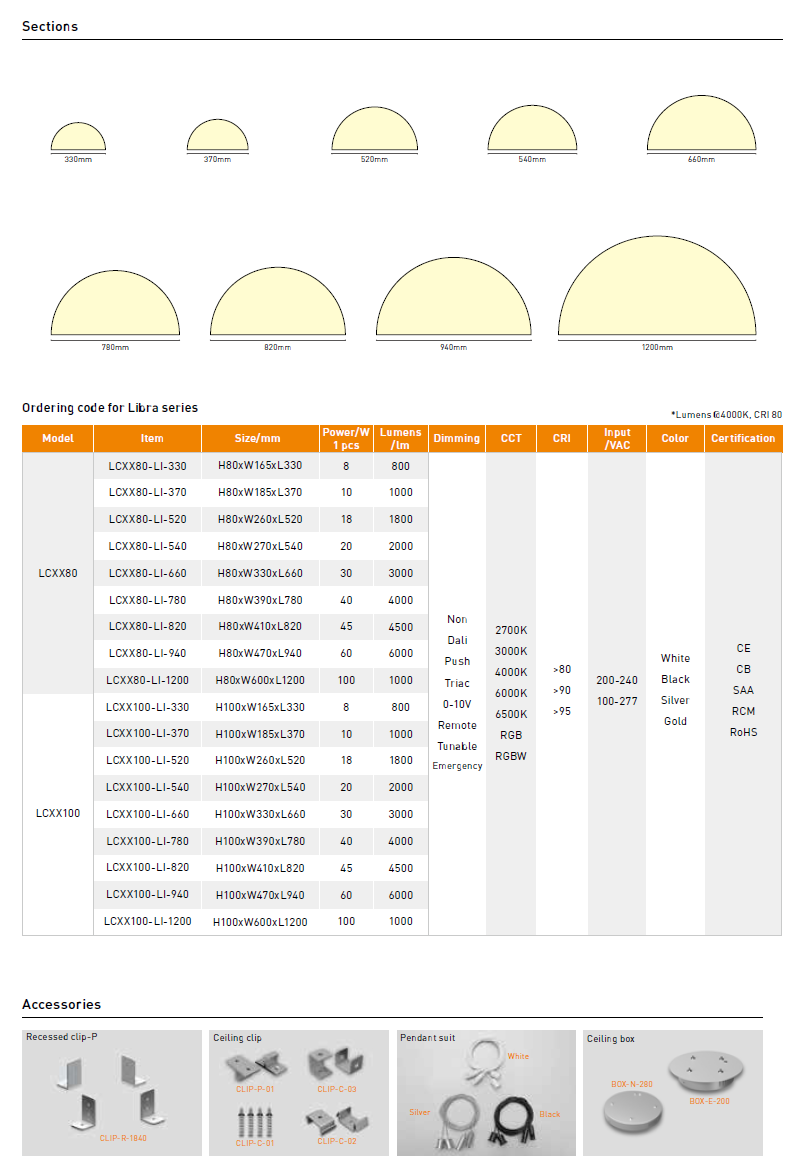Screen dimensions: 800x1163
Task: Click the CLIP-P-01 label
Action: pos(255,1089)
